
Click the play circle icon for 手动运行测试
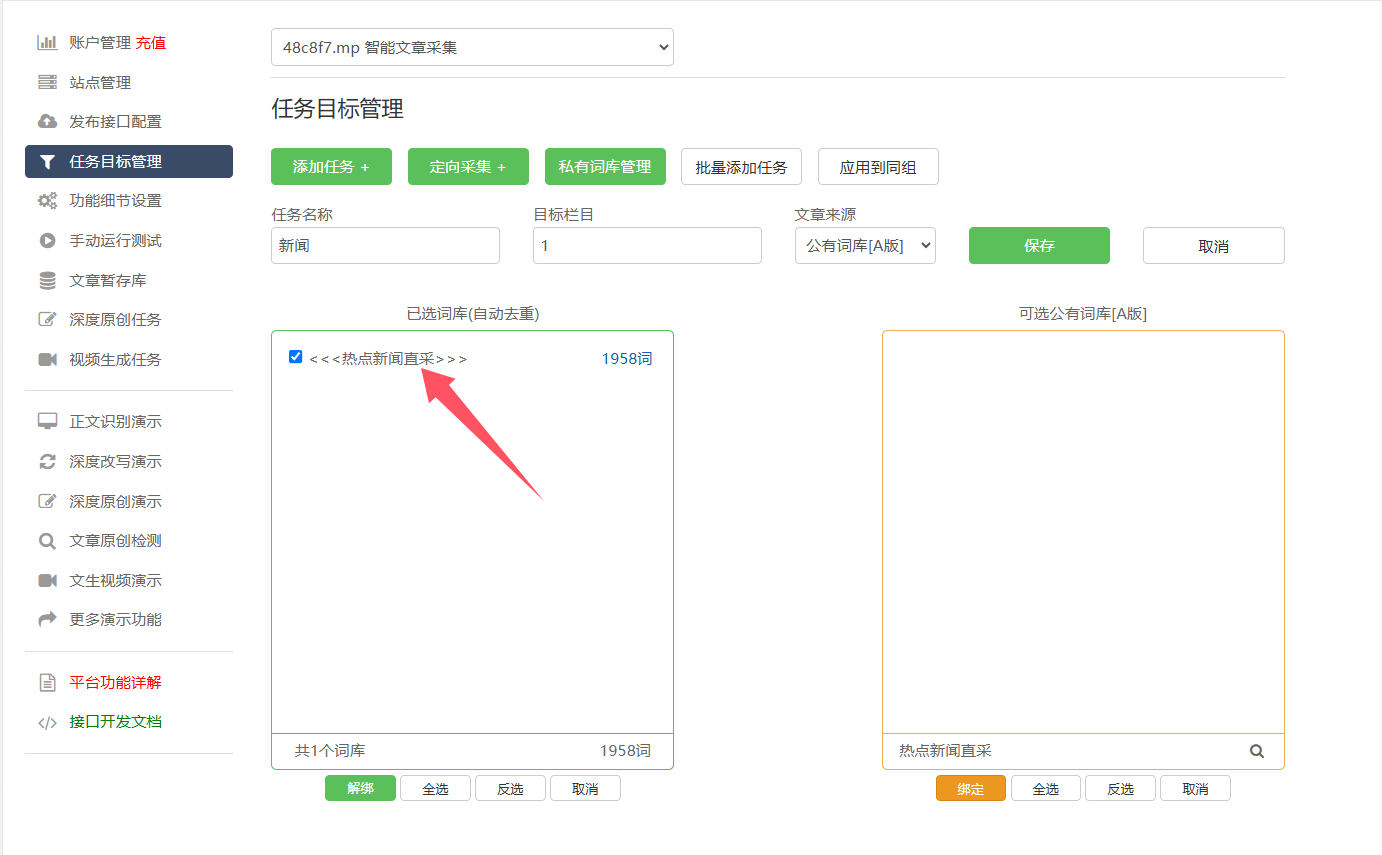pyautogui.click(x=47, y=241)
